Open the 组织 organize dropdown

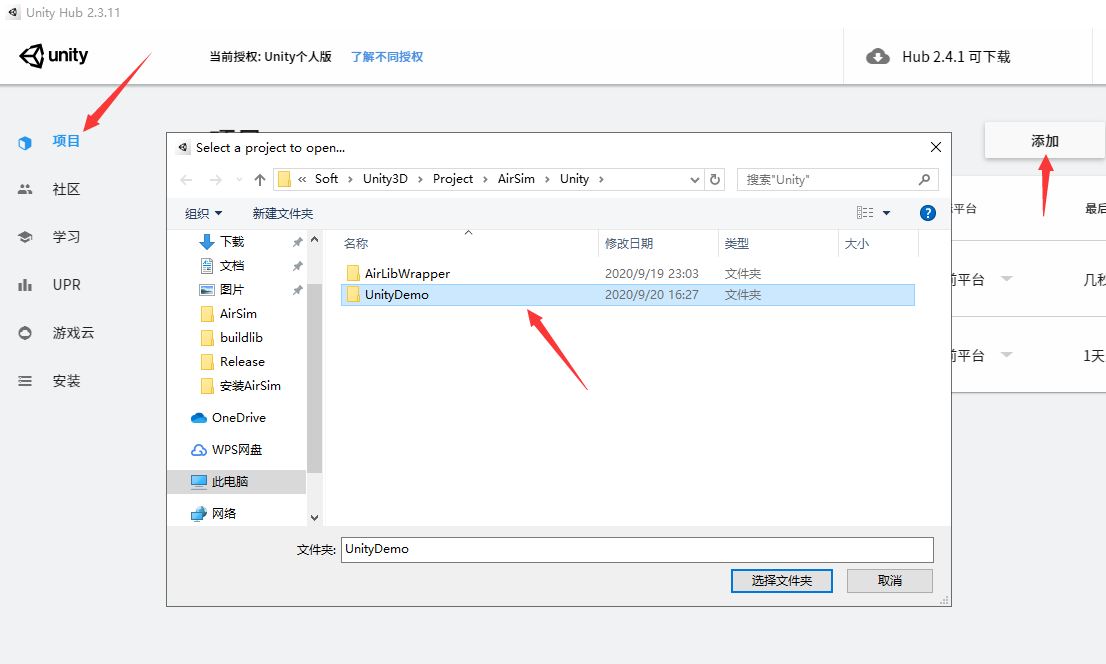tap(203, 213)
